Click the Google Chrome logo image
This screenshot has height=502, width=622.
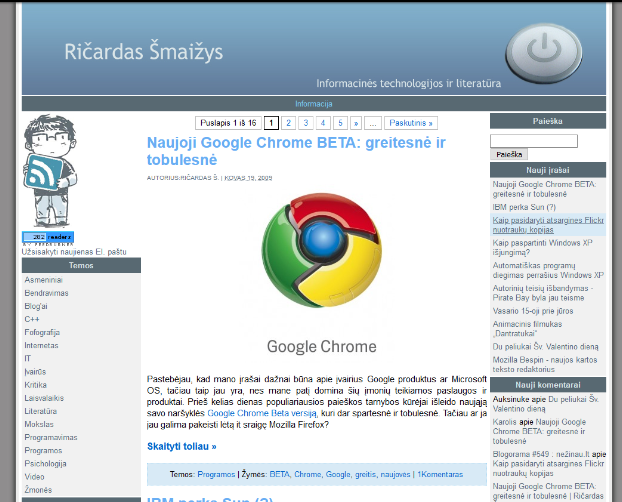pyautogui.click(x=322, y=250)
